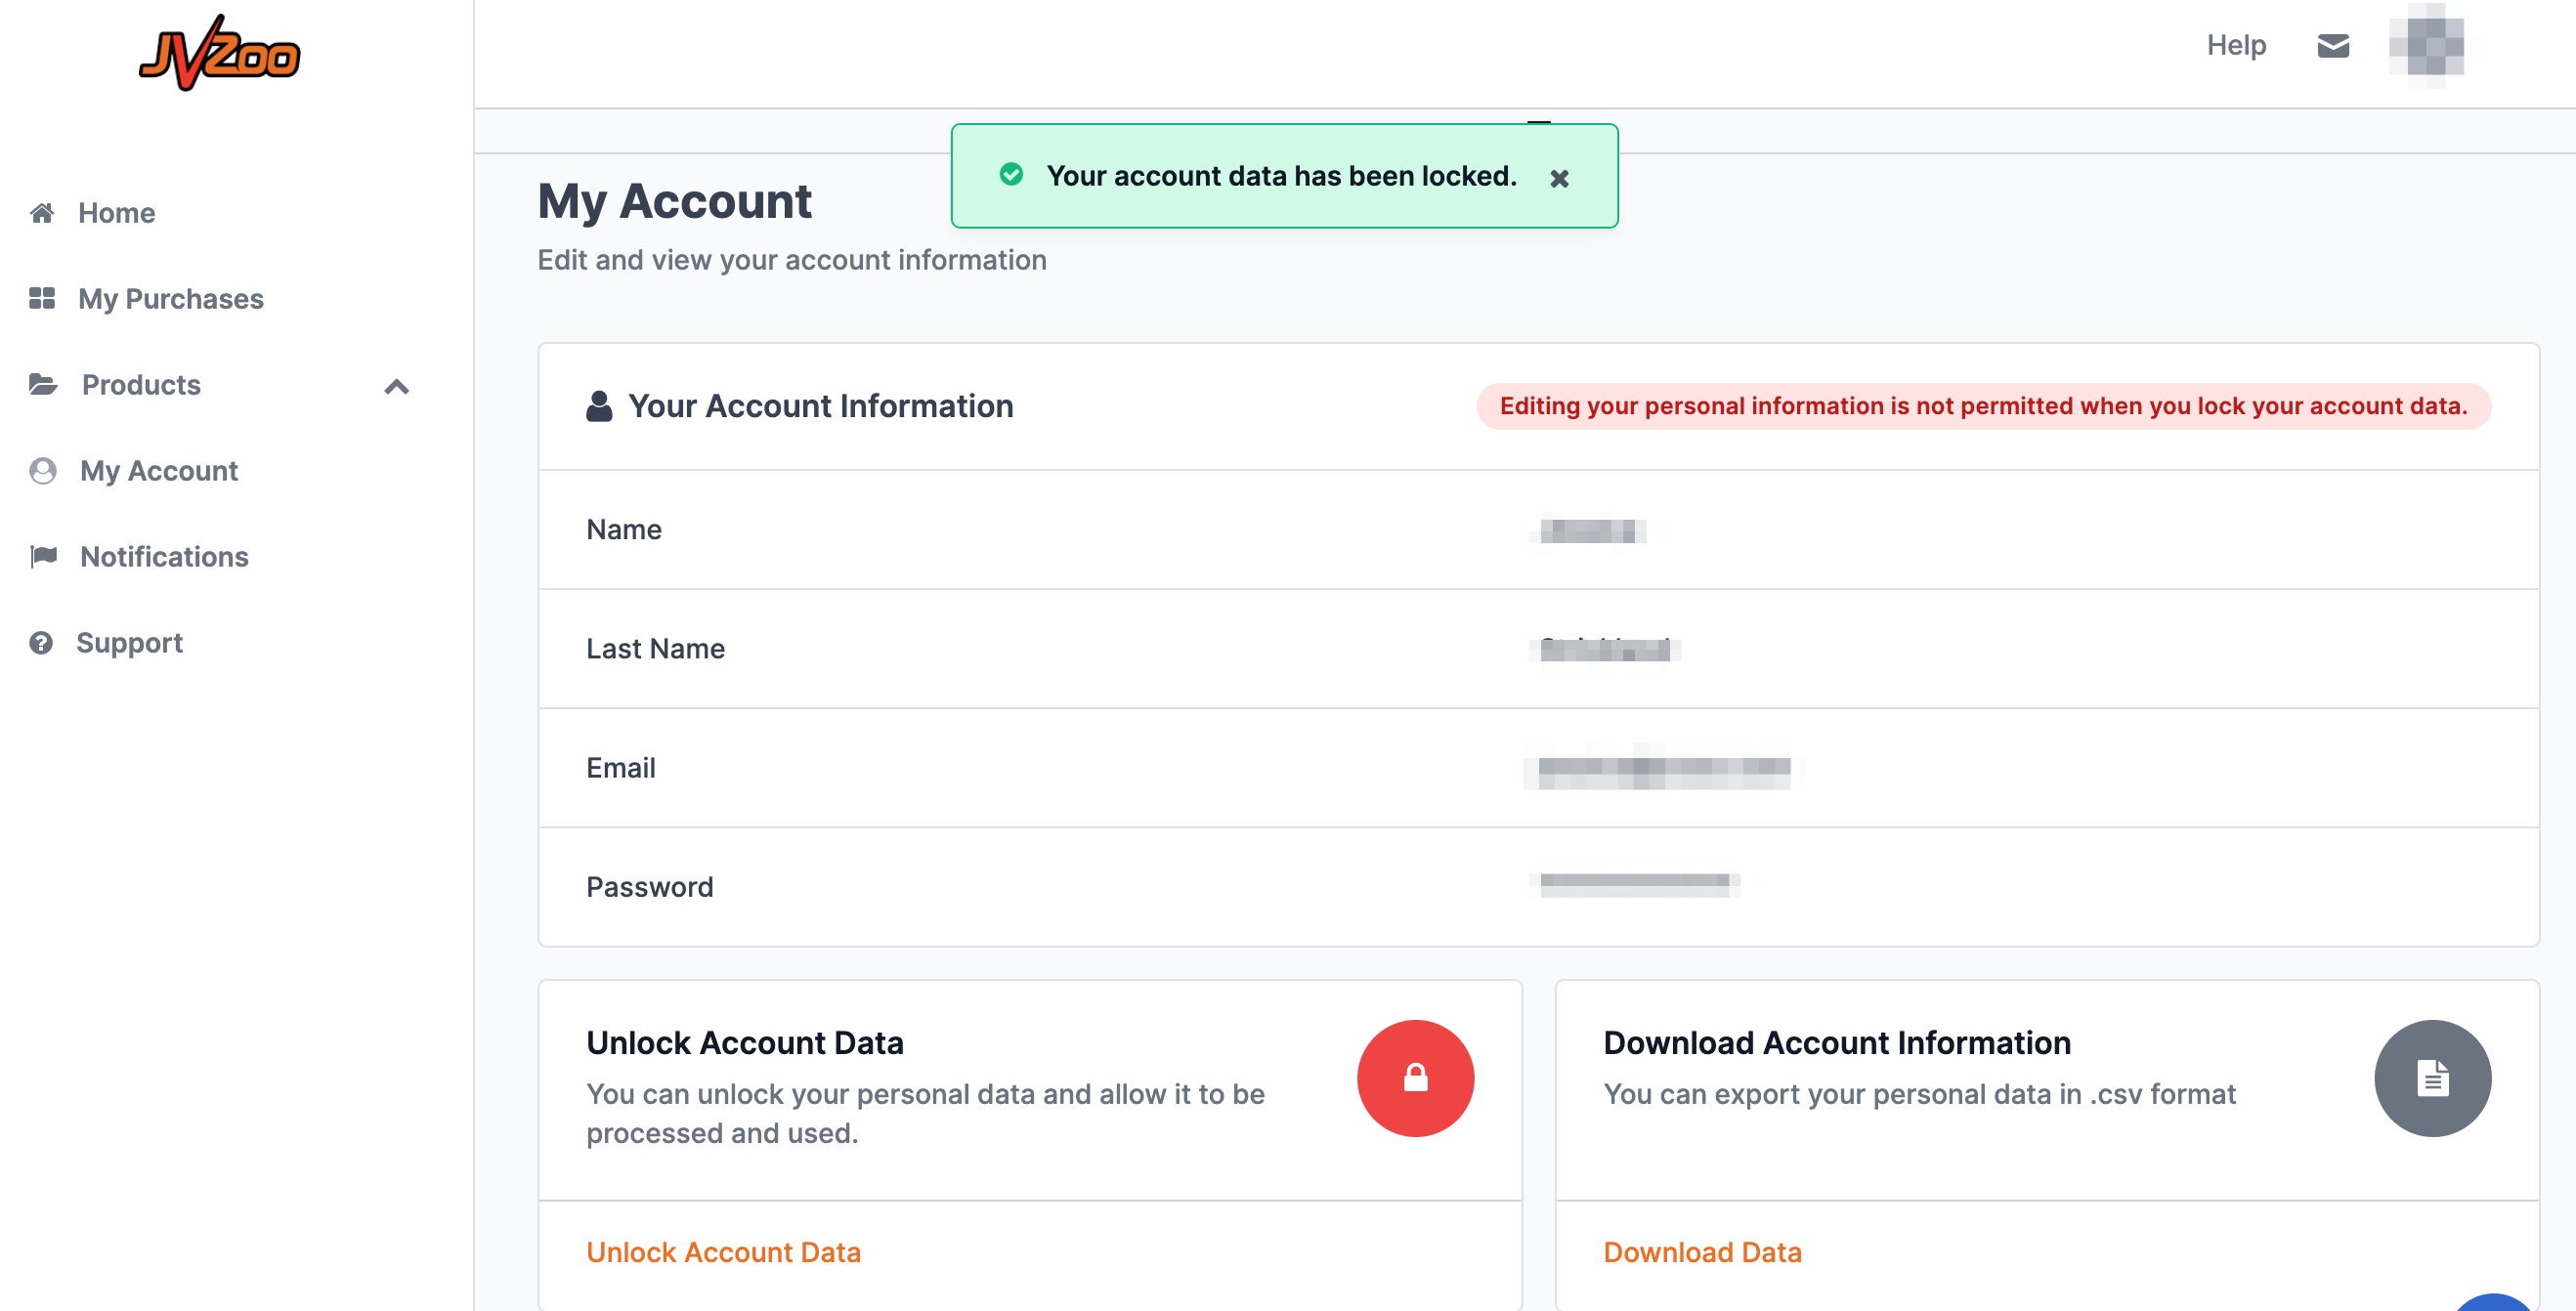Open Notifications page

[x=164, y=557]
